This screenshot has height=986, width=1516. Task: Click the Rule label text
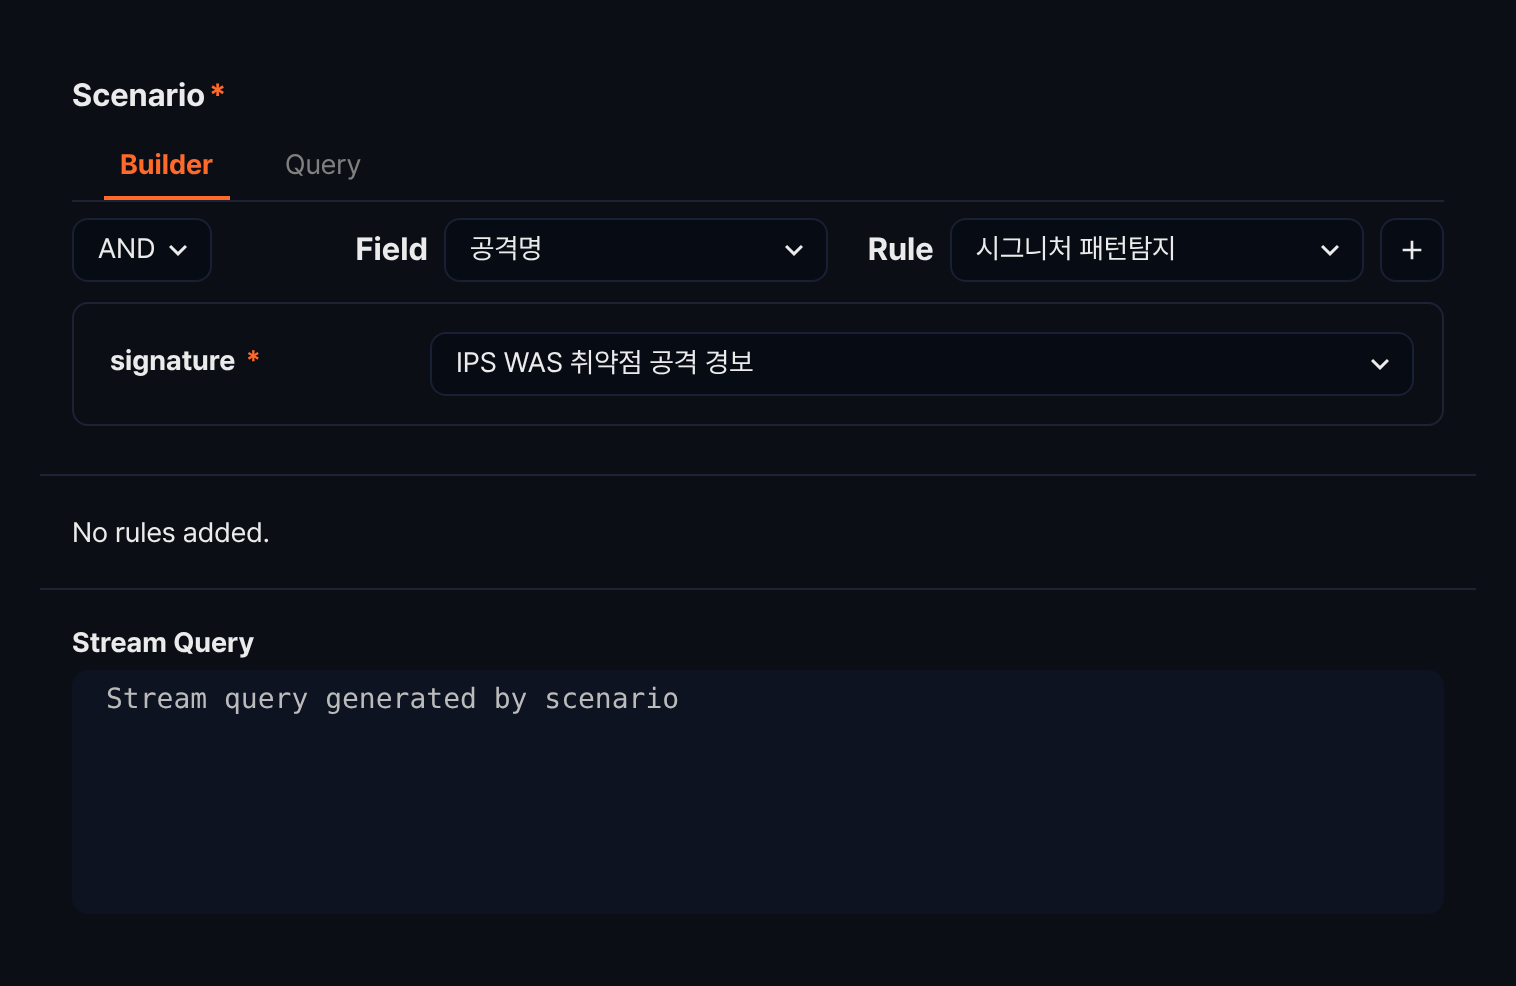click(900, 250)
